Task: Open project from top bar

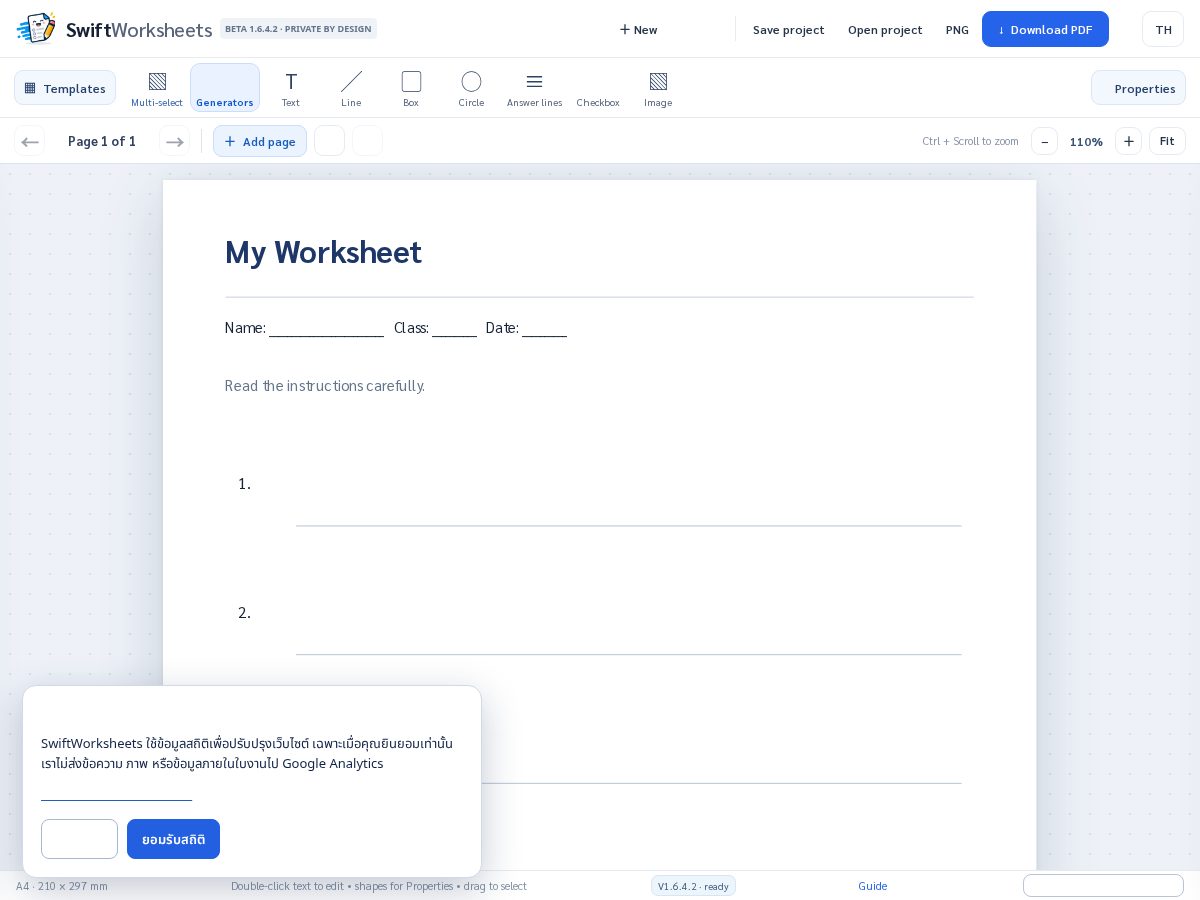Action: tap(885, 29)
